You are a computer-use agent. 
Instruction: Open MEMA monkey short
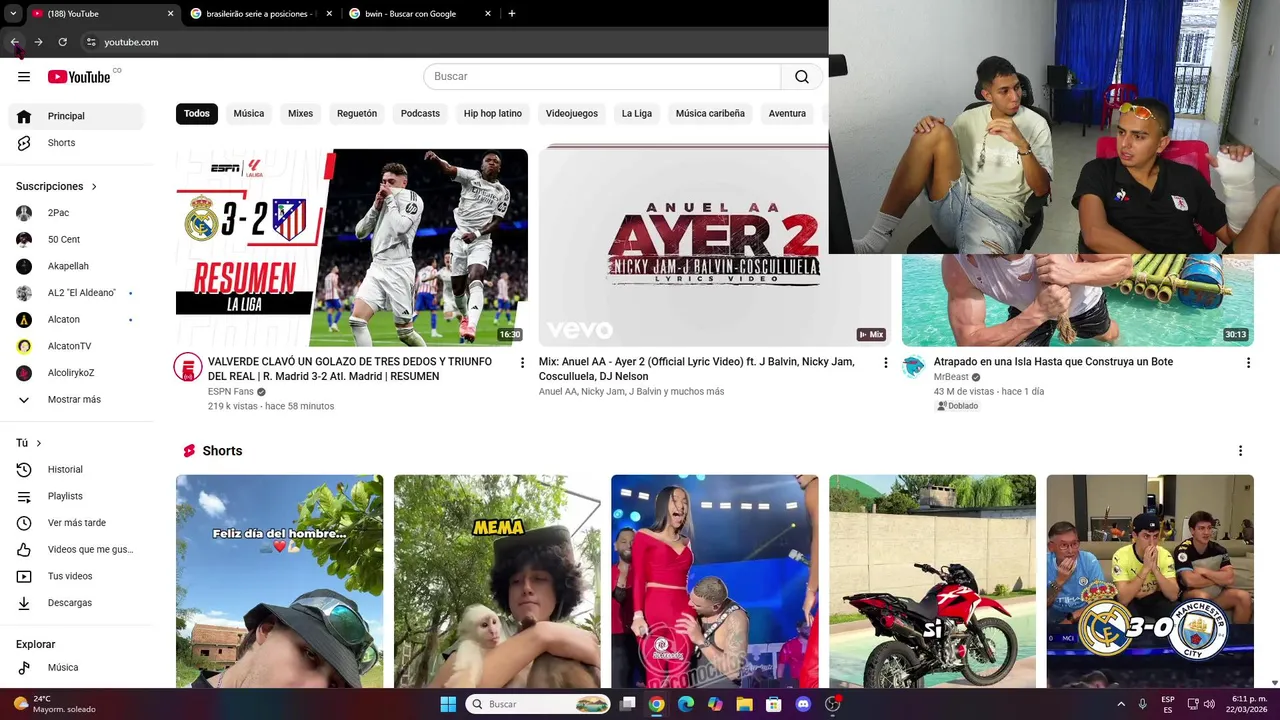click(x=497, y=582)
